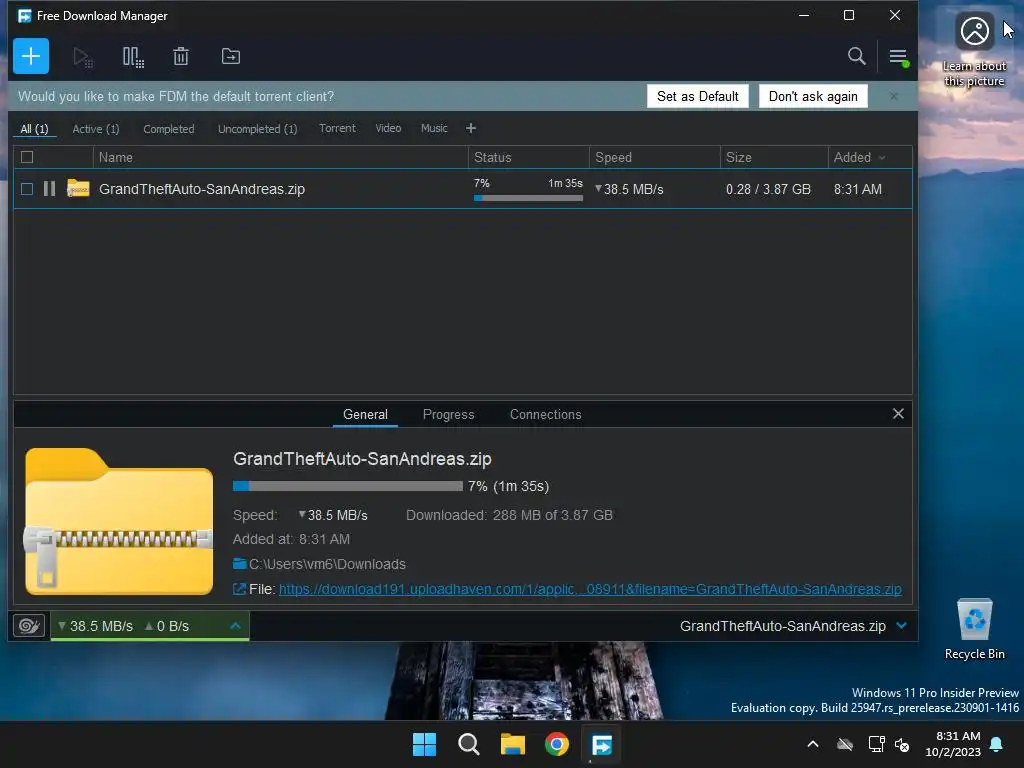Click GrandTheftAuto-SanAndreas.zip name in the list
This screenshot has width=1024, height=768.
tap(202, 189)
